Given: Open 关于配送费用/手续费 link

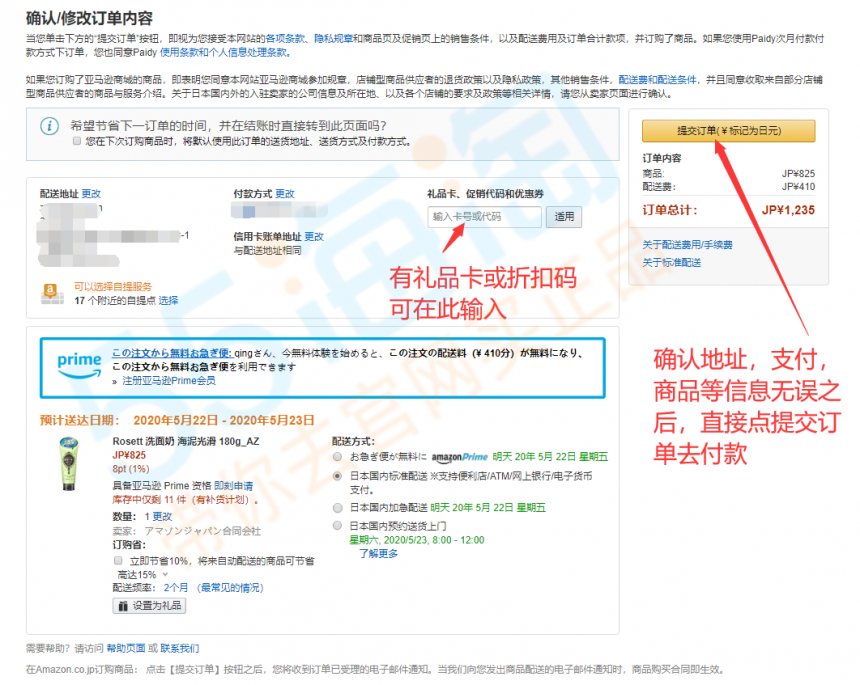Looking at the screenshot, I should 687,245.
